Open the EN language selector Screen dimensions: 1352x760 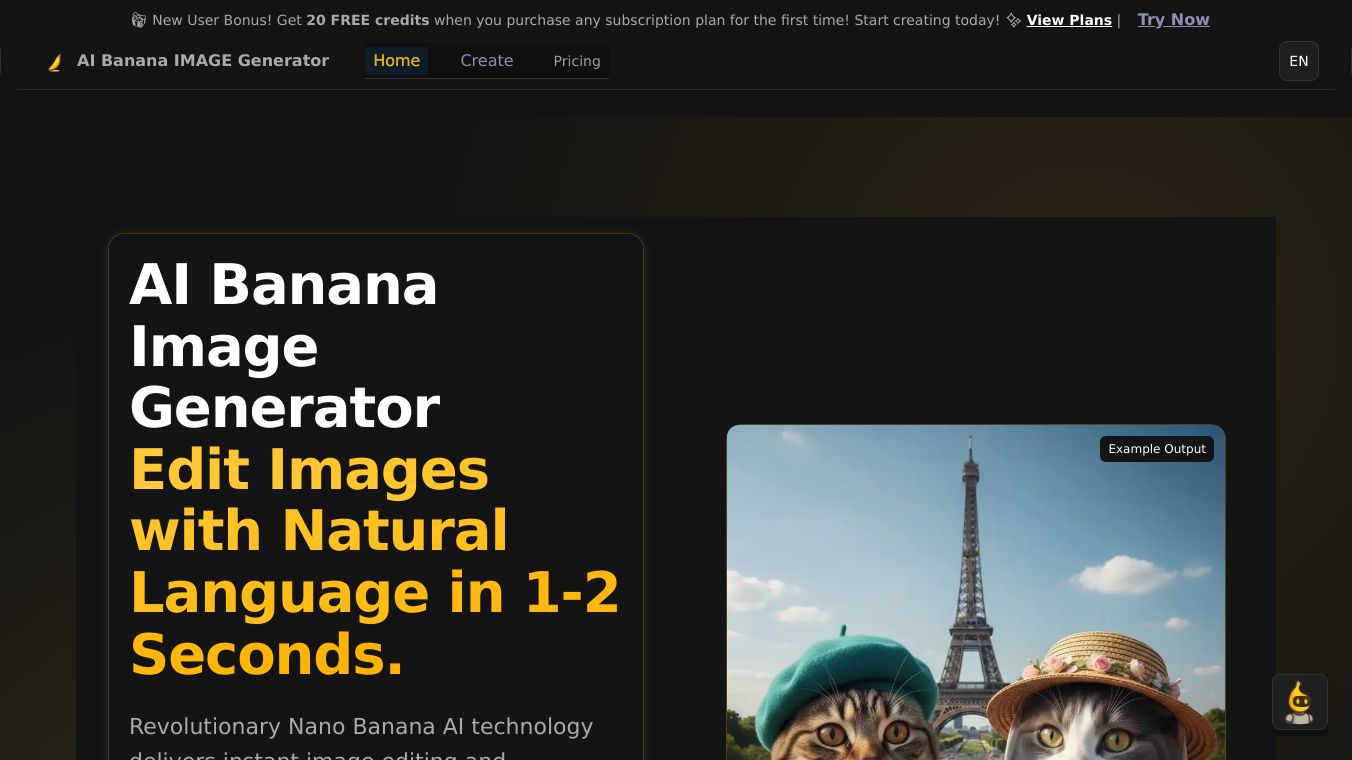[x=1298, y=61]
